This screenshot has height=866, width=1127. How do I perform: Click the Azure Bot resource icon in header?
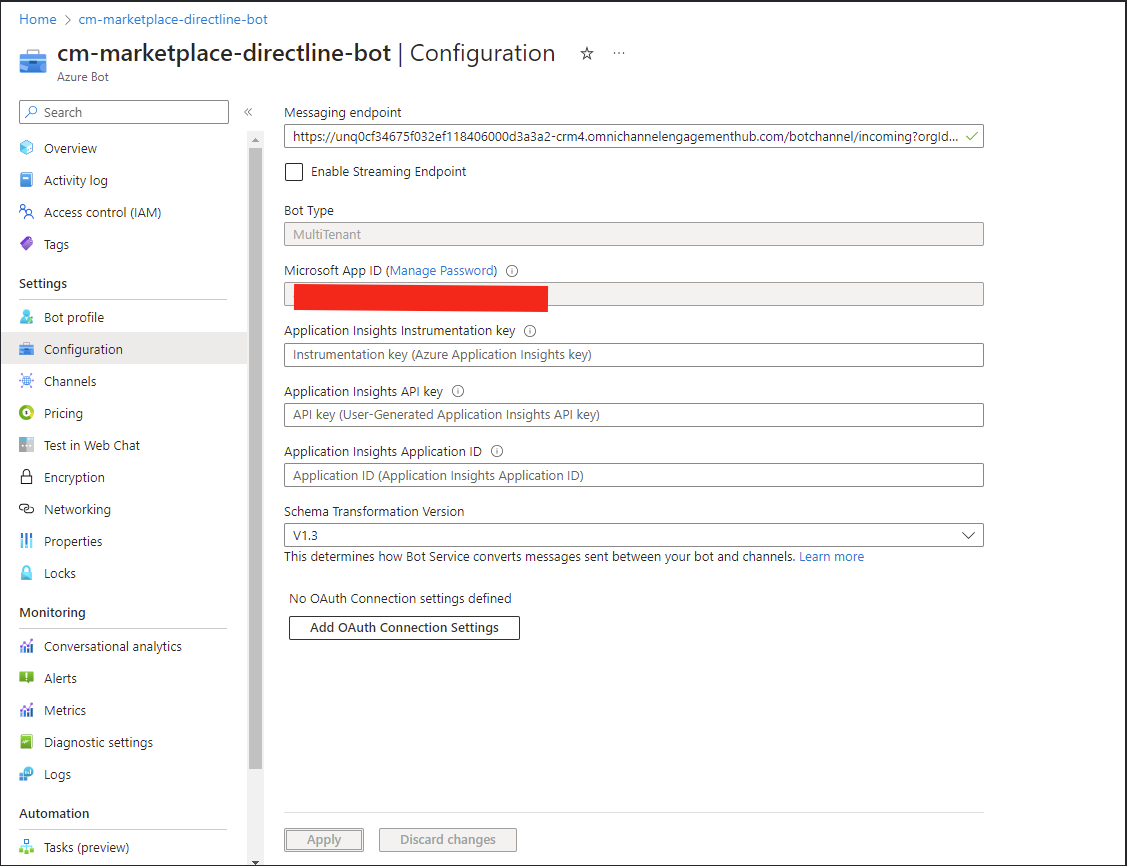[x=33, y=61]
